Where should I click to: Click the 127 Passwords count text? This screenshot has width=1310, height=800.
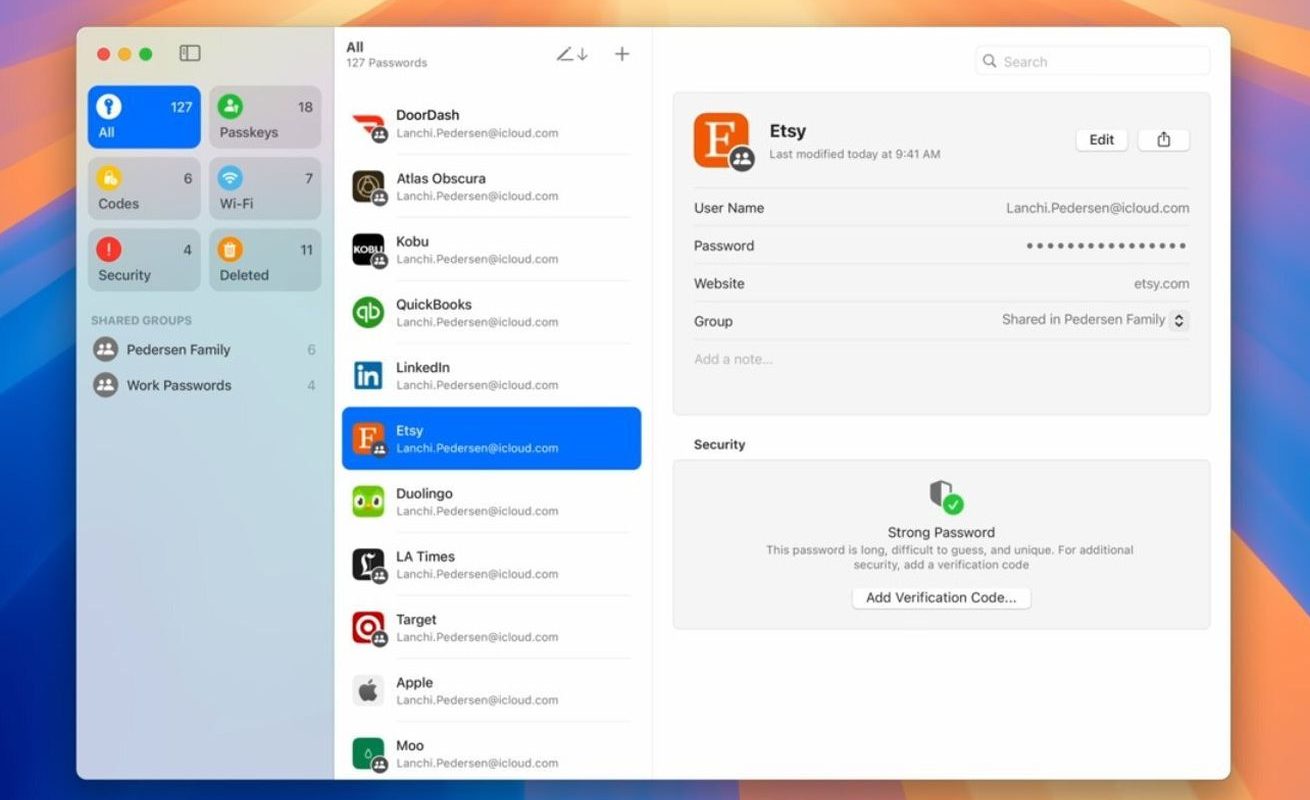tap(387, 63)
